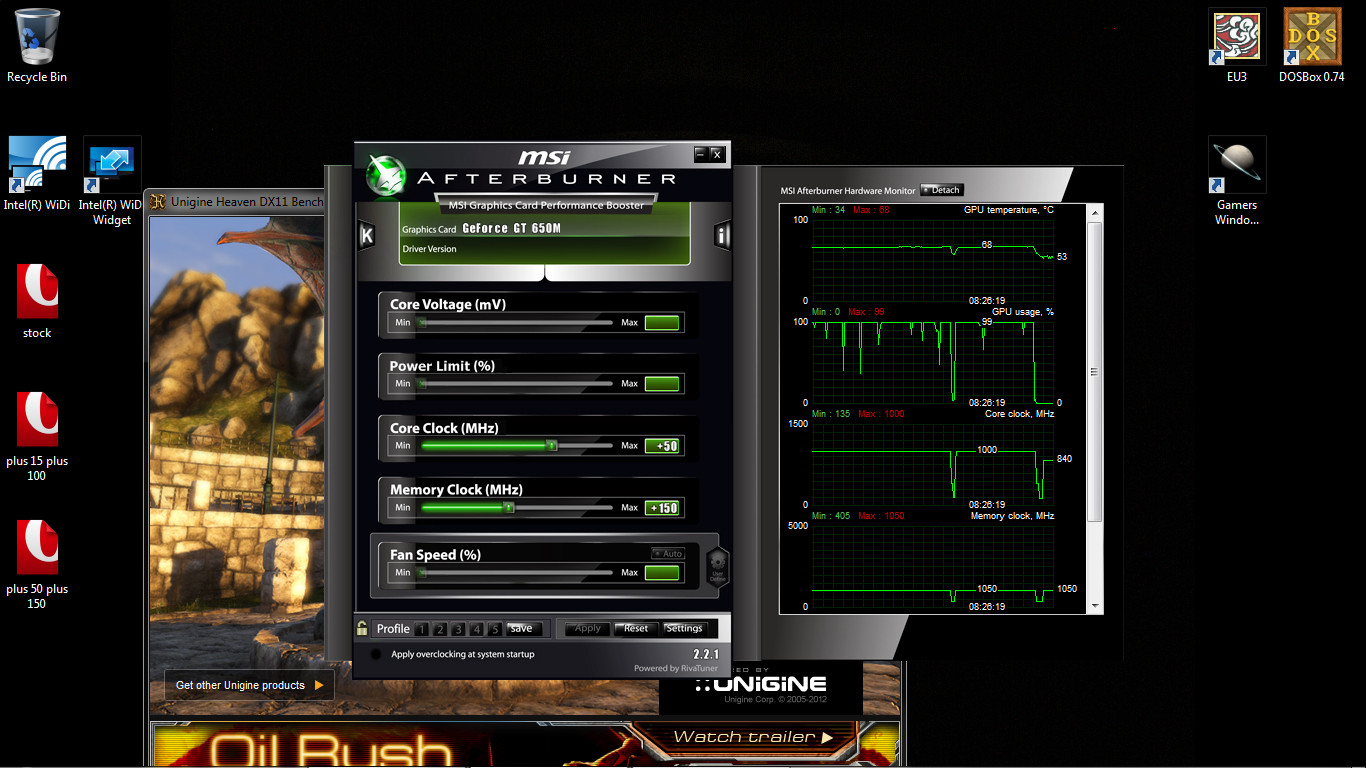The image size is (1366, 768).
Task: Click the Core Clock slider handle
Action: tap(552, 446)
